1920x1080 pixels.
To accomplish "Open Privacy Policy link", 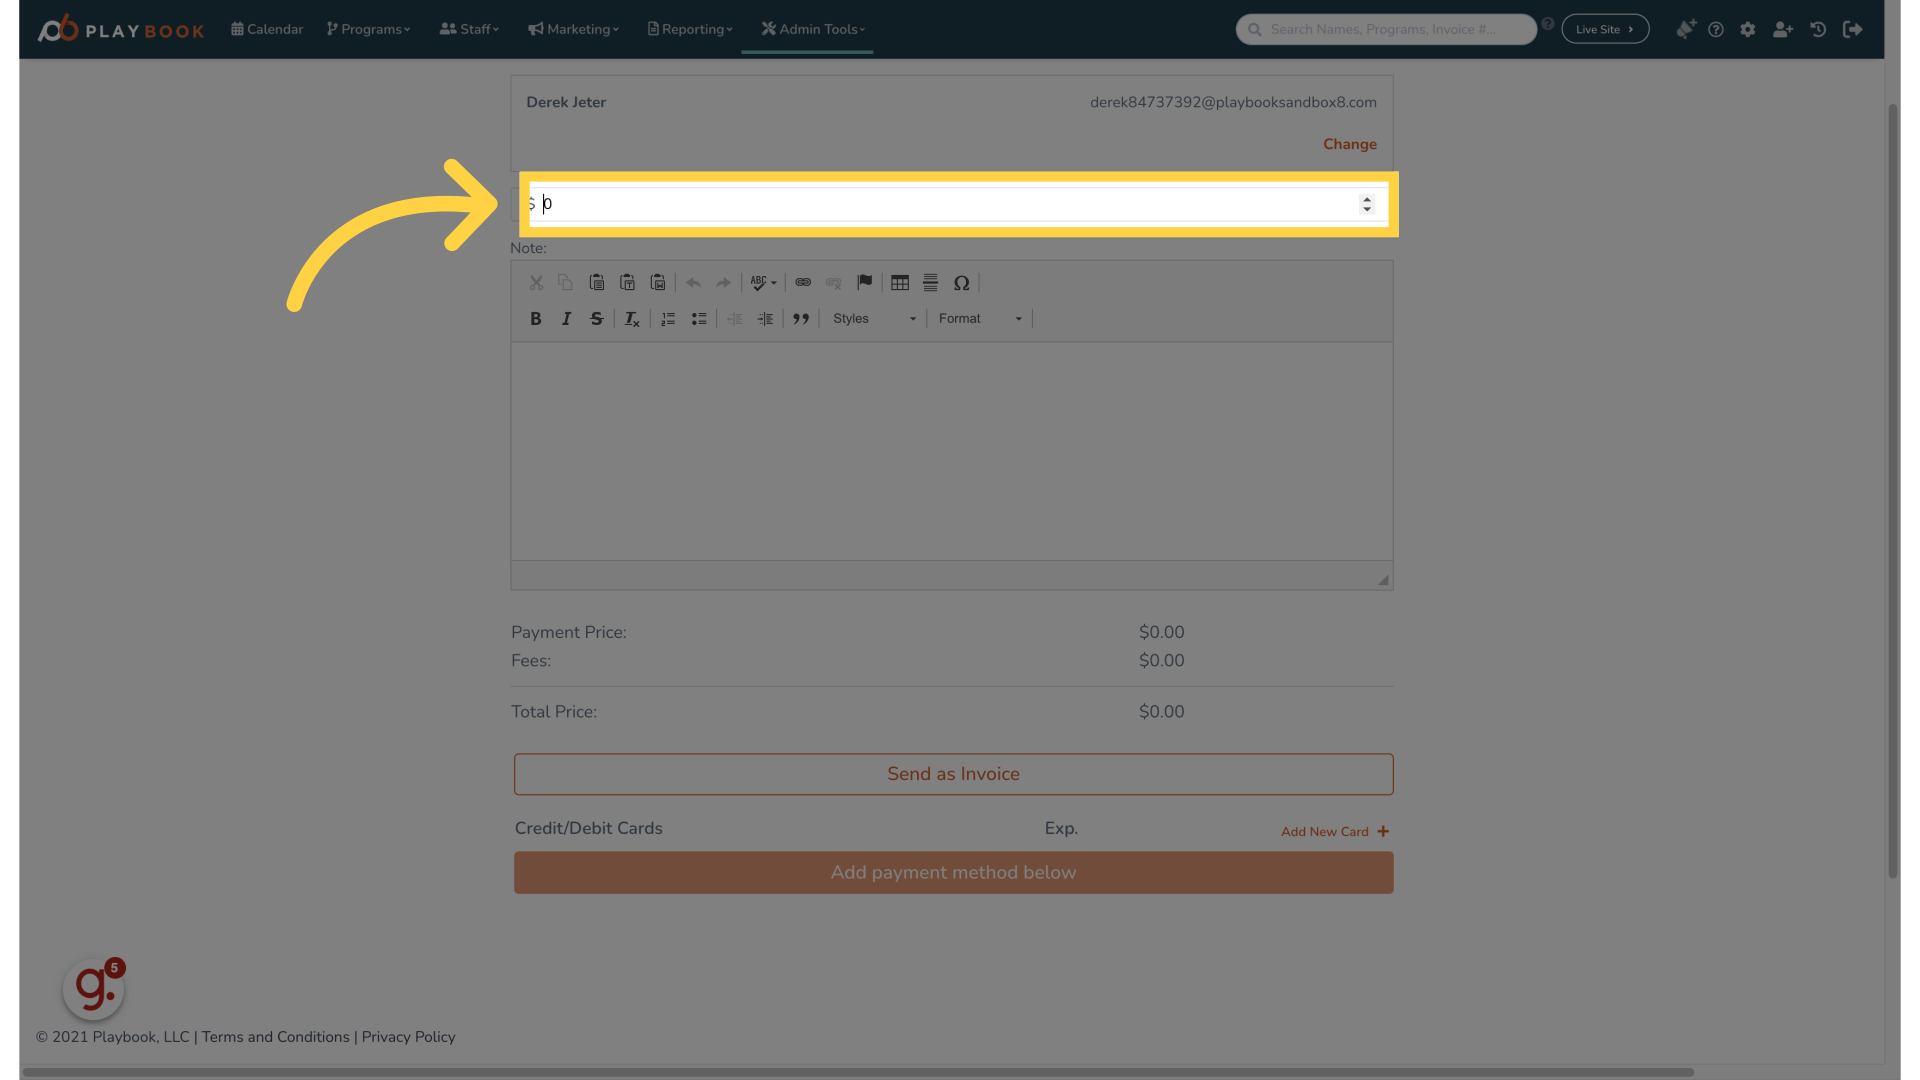I will pos(408,1037).
